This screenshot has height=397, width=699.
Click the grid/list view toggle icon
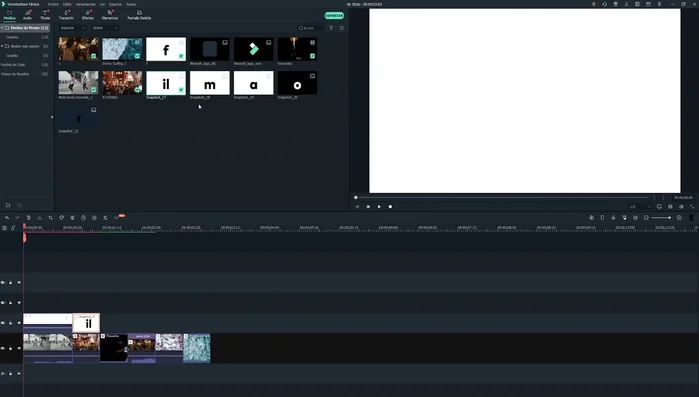(342, 28)
